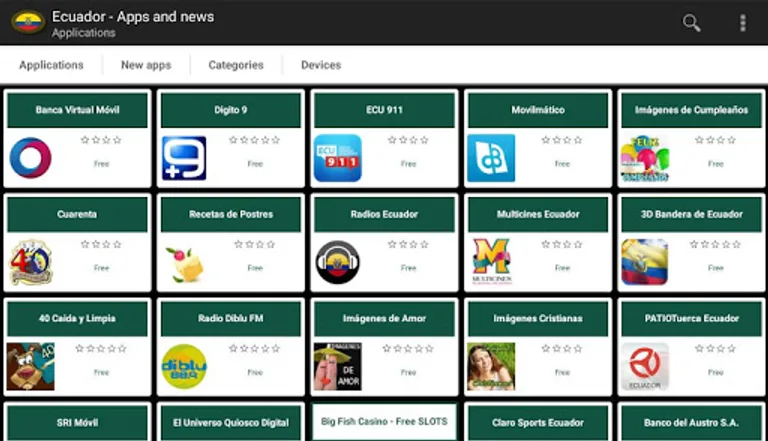
Task: Click the Free label under Movilmático
Action: tap(562, 164)
